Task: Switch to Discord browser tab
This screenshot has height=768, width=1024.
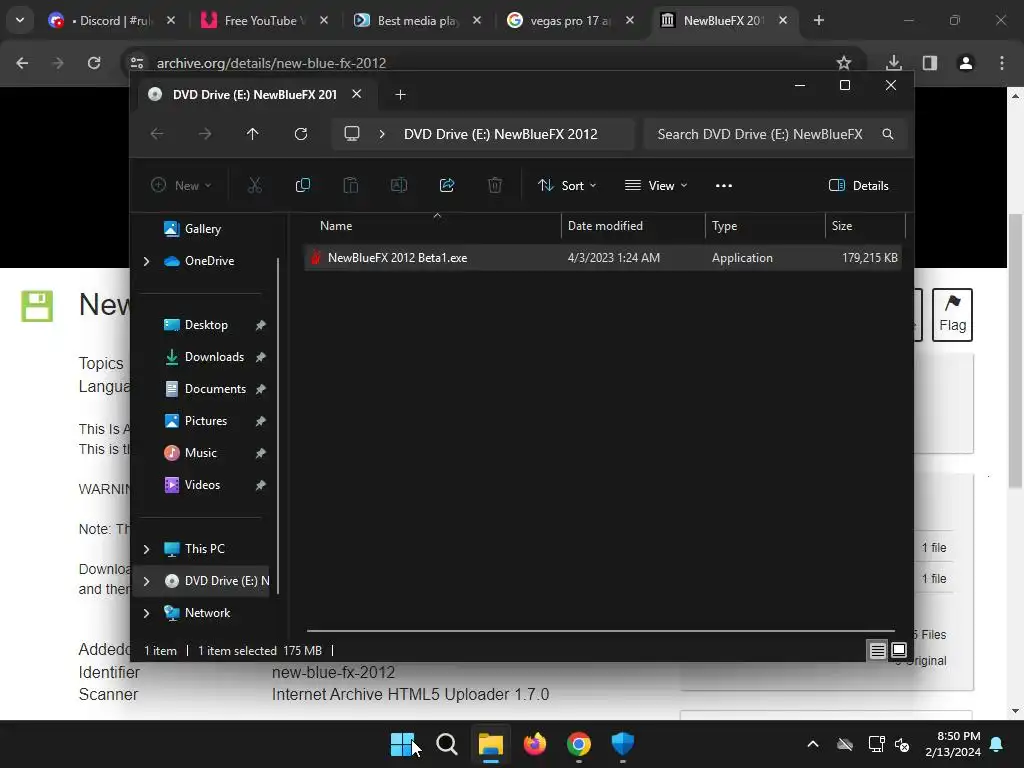Action: (111, 20)
